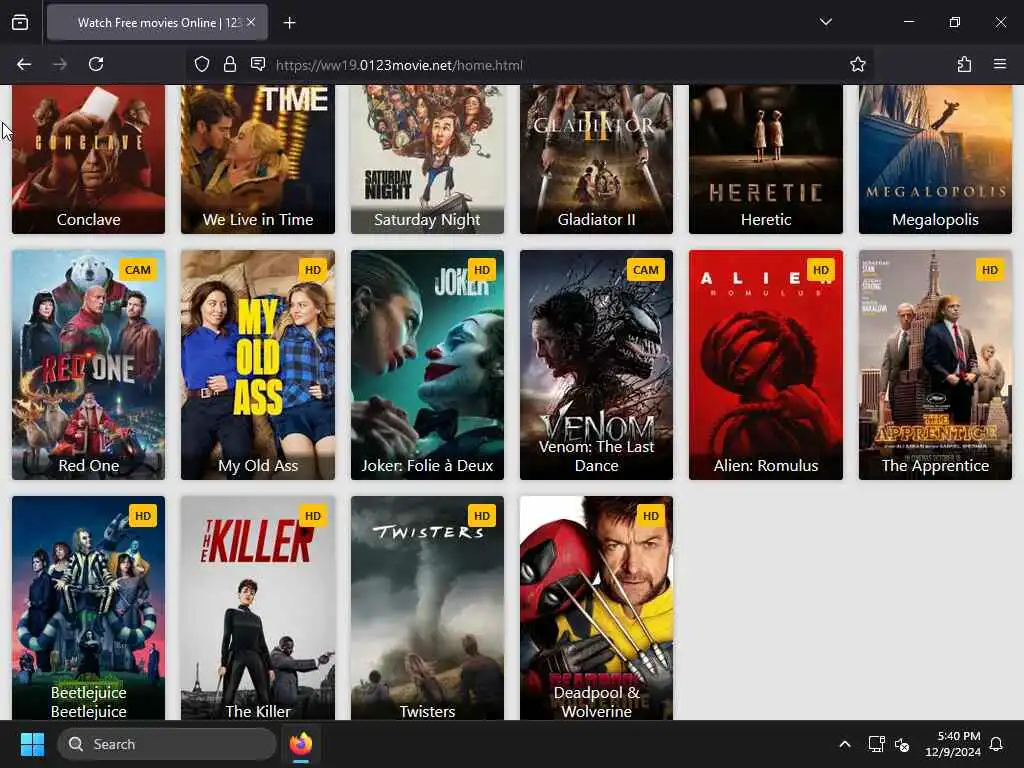The image size is (1024, 768).
Task: Open the permissions icon in address bar
Action: click(258, 64)
